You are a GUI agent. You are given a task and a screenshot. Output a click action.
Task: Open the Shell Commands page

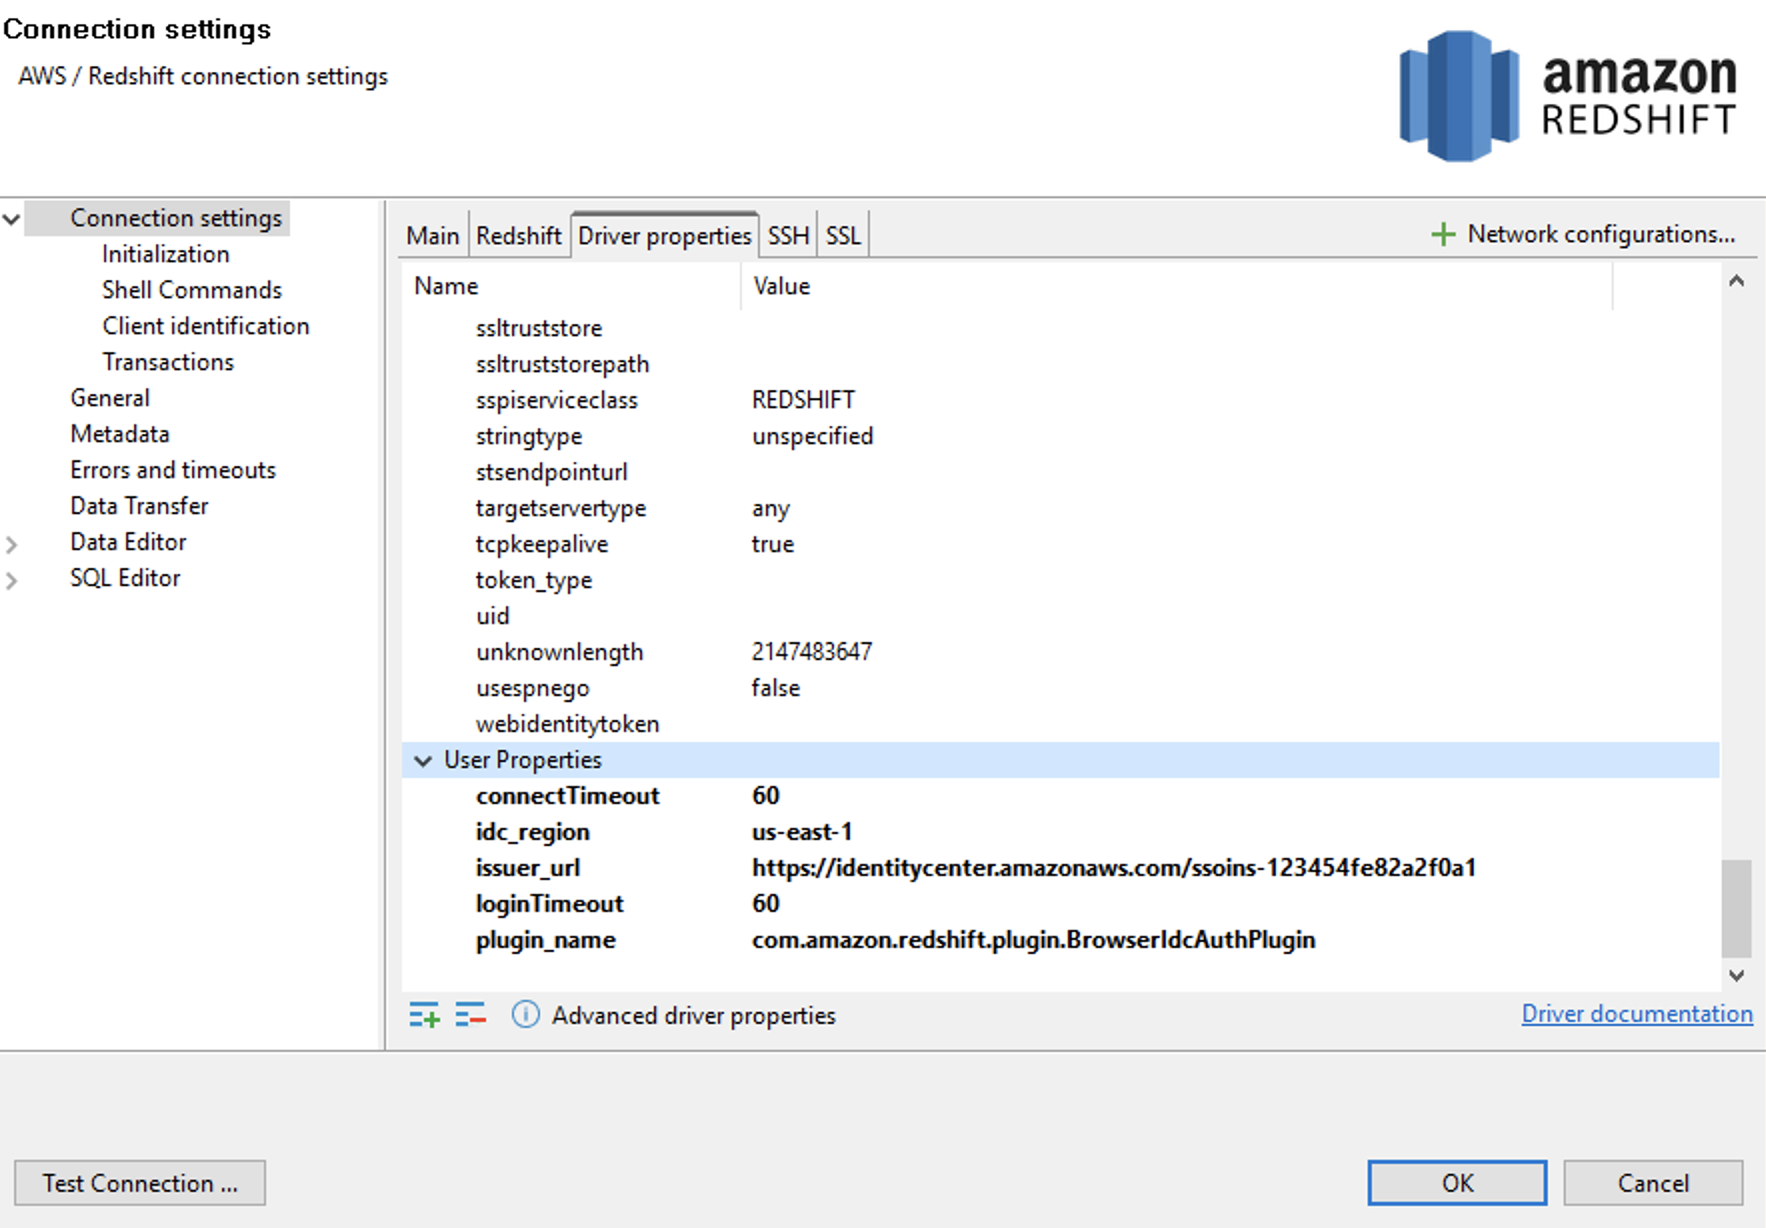click(192, 290)
